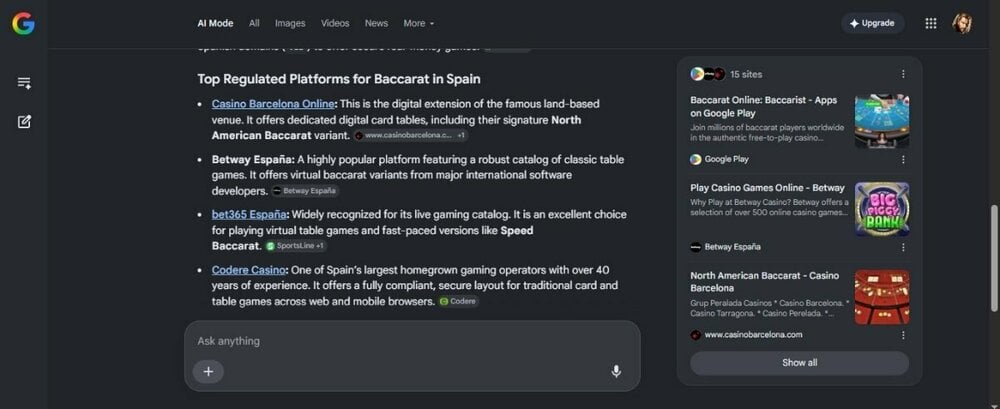
Task: Start a new chat with pencil icon
Action: [24, 121]
